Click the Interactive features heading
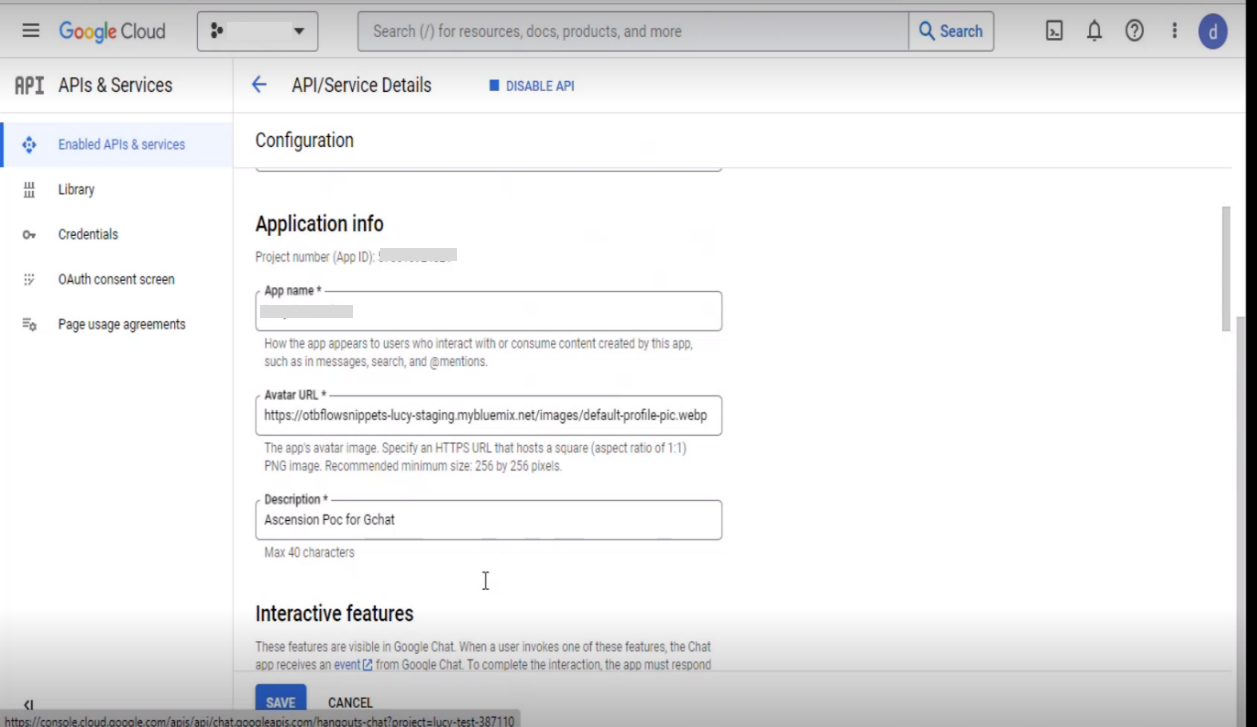Screen dimensions: 1257x727 pyautogui.click(x=334, y=613)
